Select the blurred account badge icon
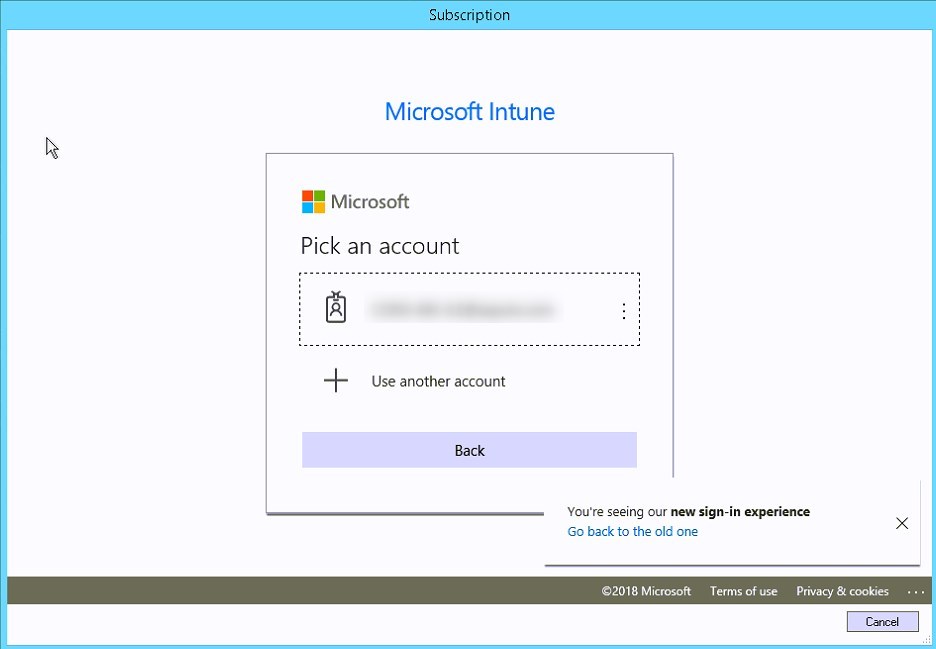Image resolution: width=936 pixels, height=649 pixels. pyautogui.click(x=335, y=307)
